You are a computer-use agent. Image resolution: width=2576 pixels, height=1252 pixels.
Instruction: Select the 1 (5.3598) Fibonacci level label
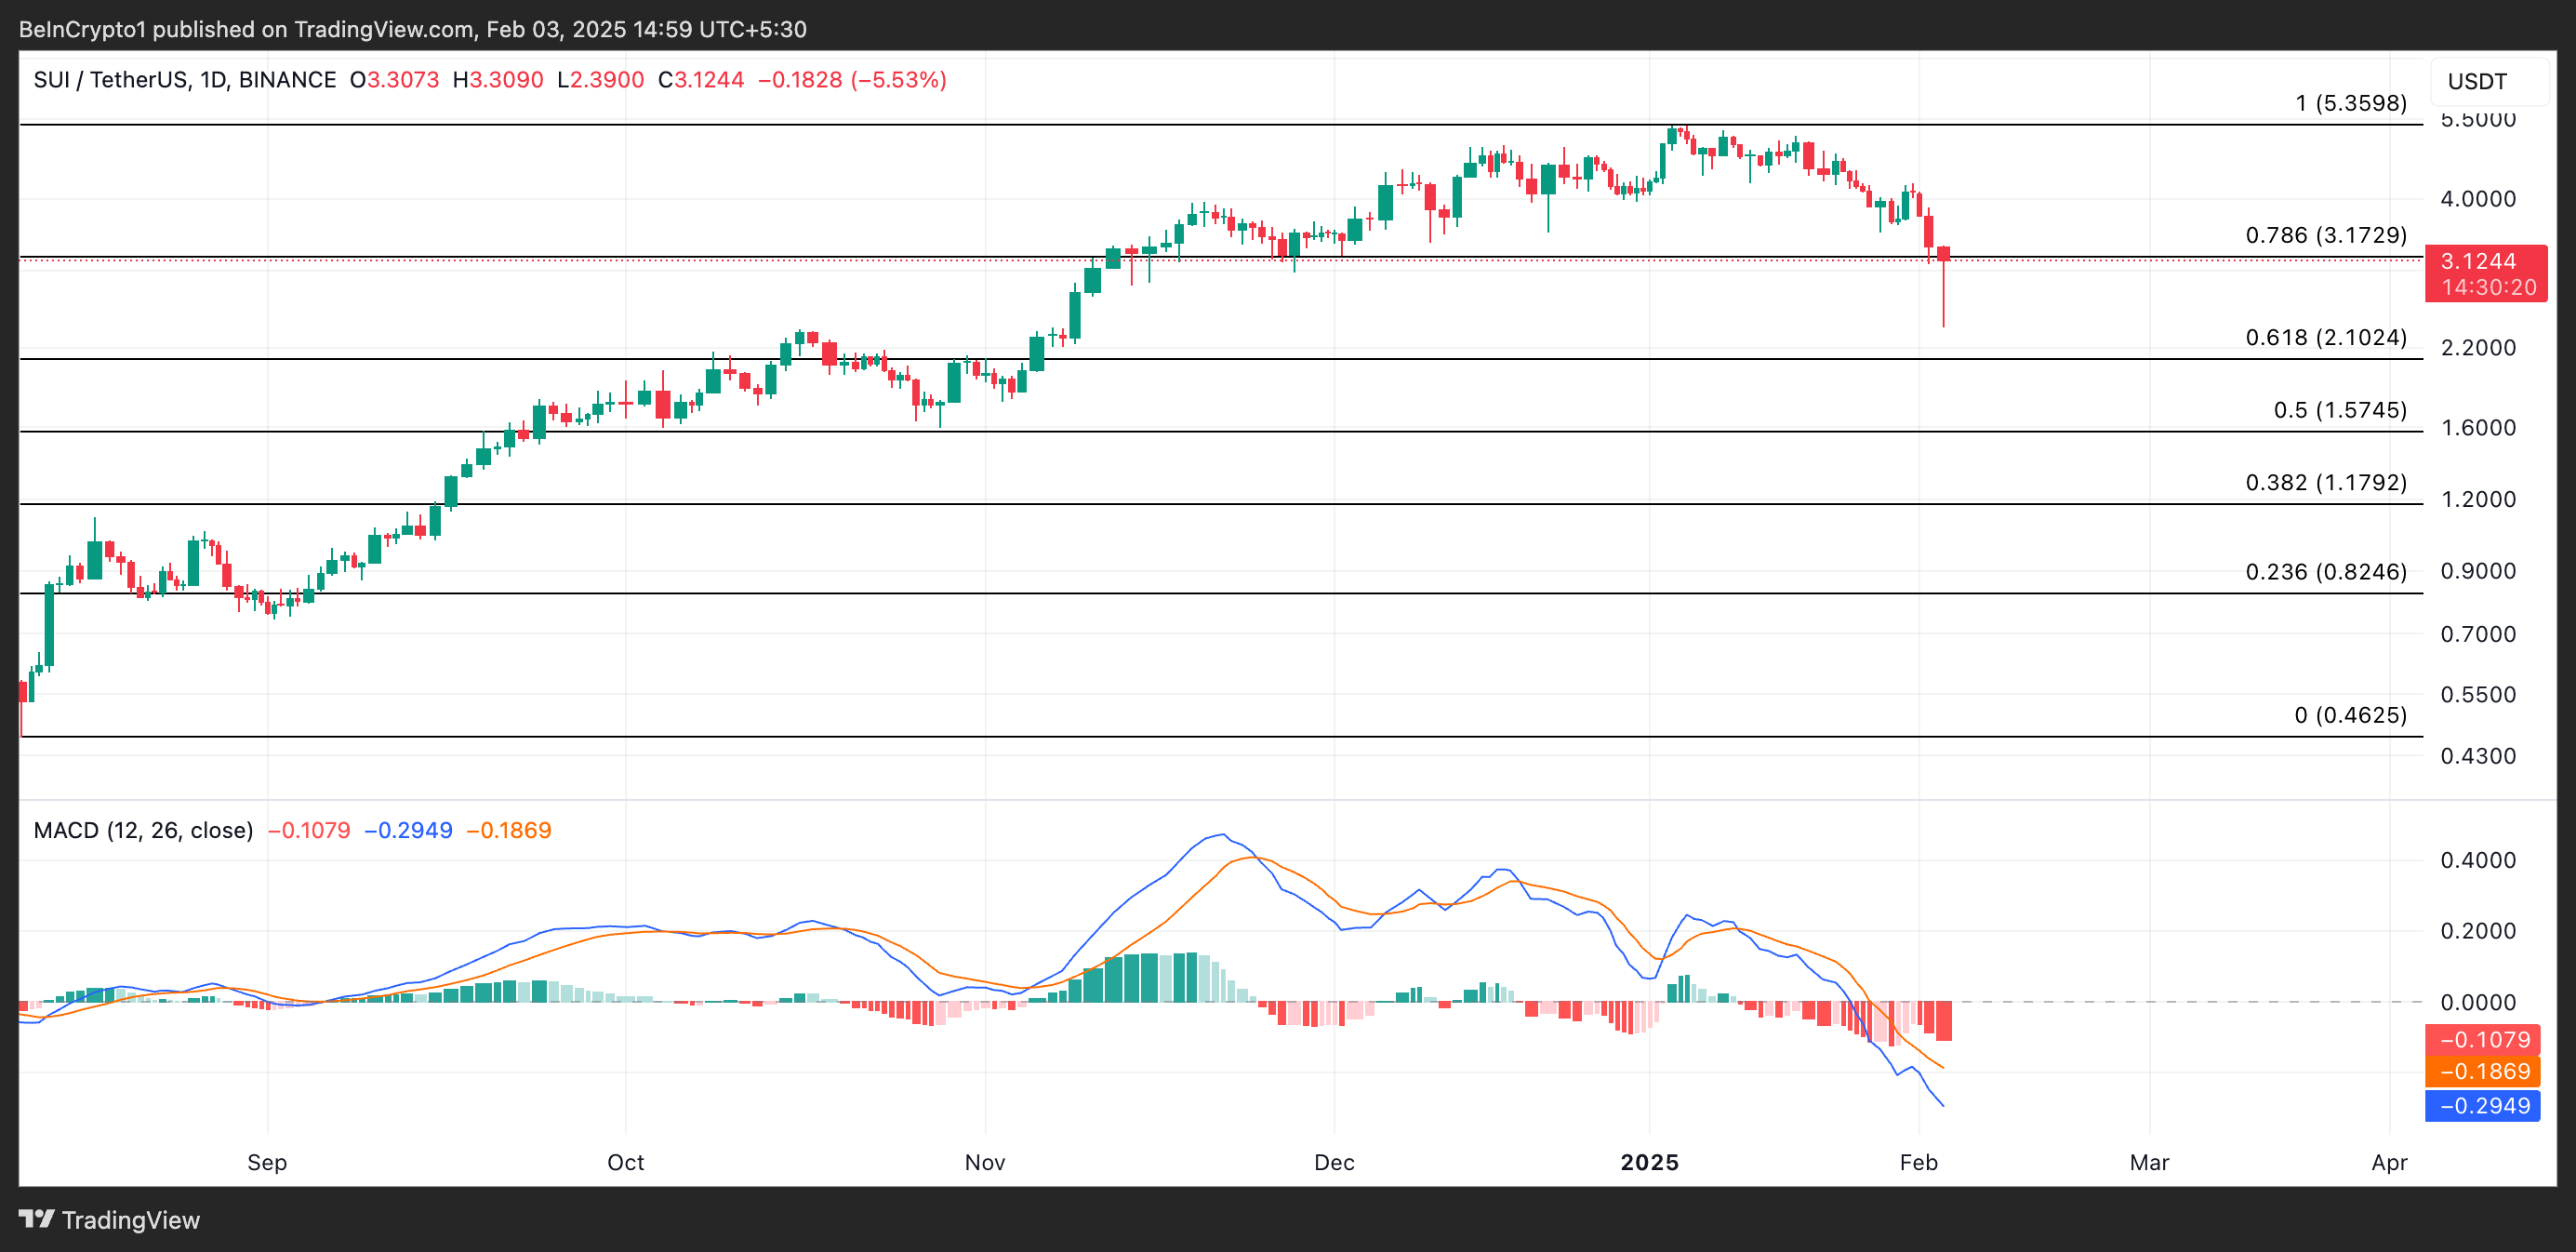coord(2350,103)
